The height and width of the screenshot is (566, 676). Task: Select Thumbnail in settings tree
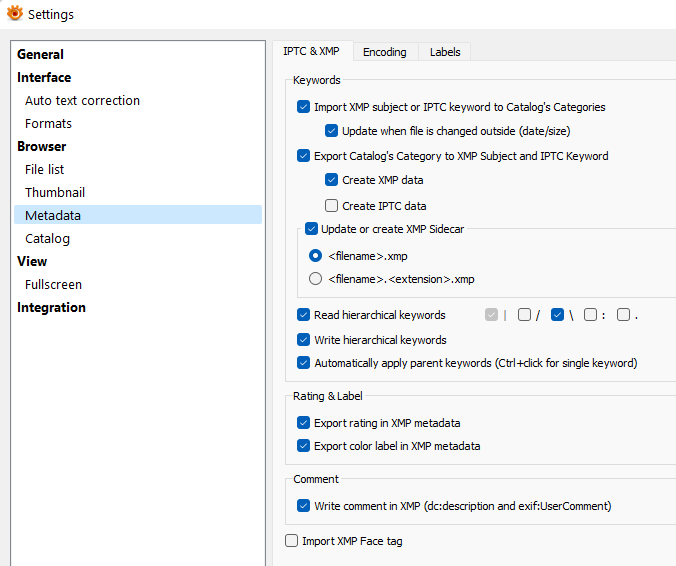(x=55, y=192)
